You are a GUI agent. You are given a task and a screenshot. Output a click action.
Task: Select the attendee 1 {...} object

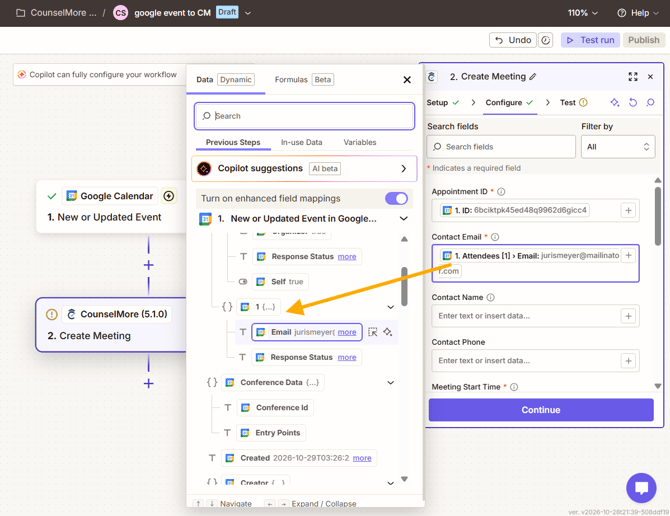coord(259,307)
